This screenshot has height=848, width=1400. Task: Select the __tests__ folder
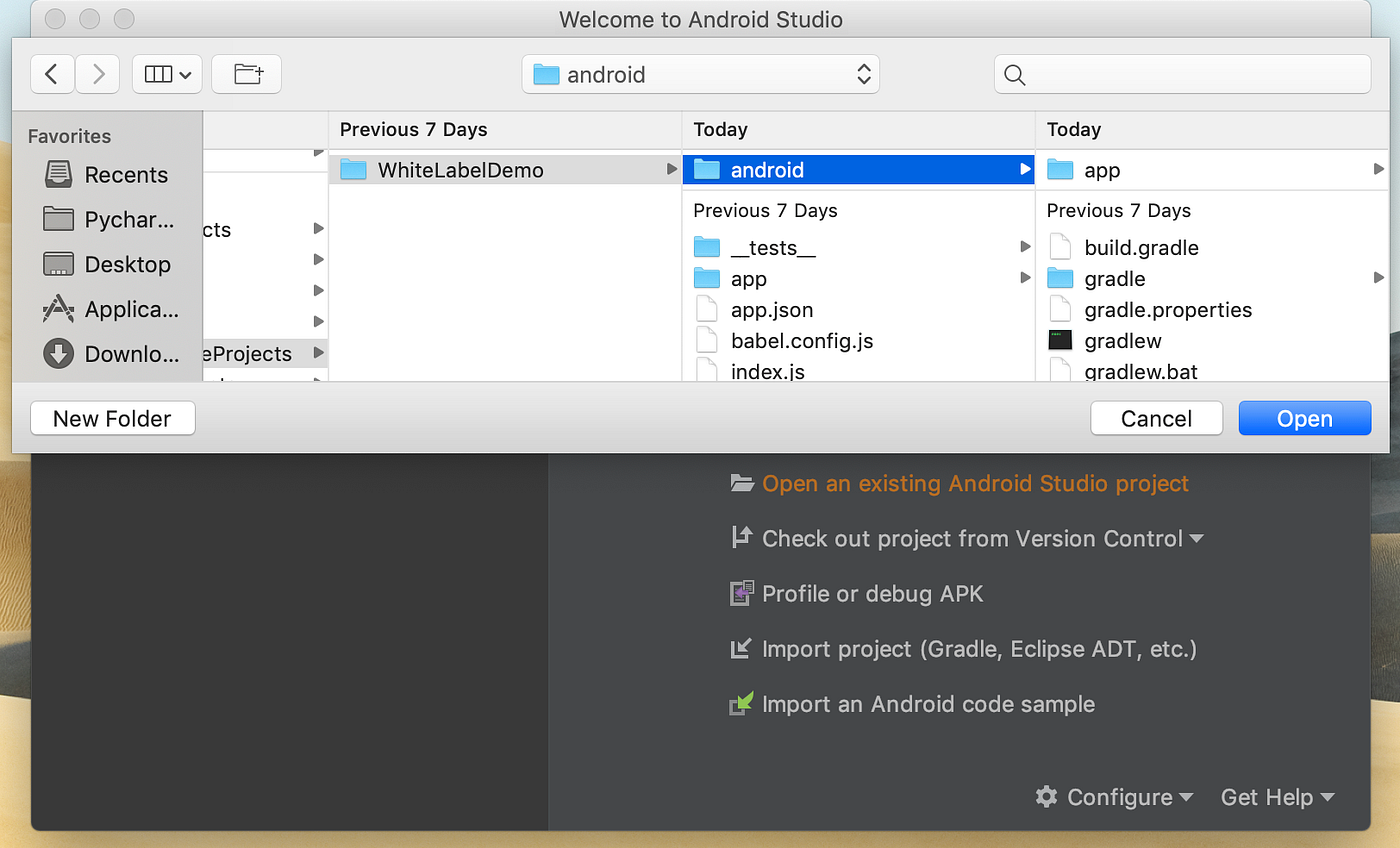pos(859,247)
